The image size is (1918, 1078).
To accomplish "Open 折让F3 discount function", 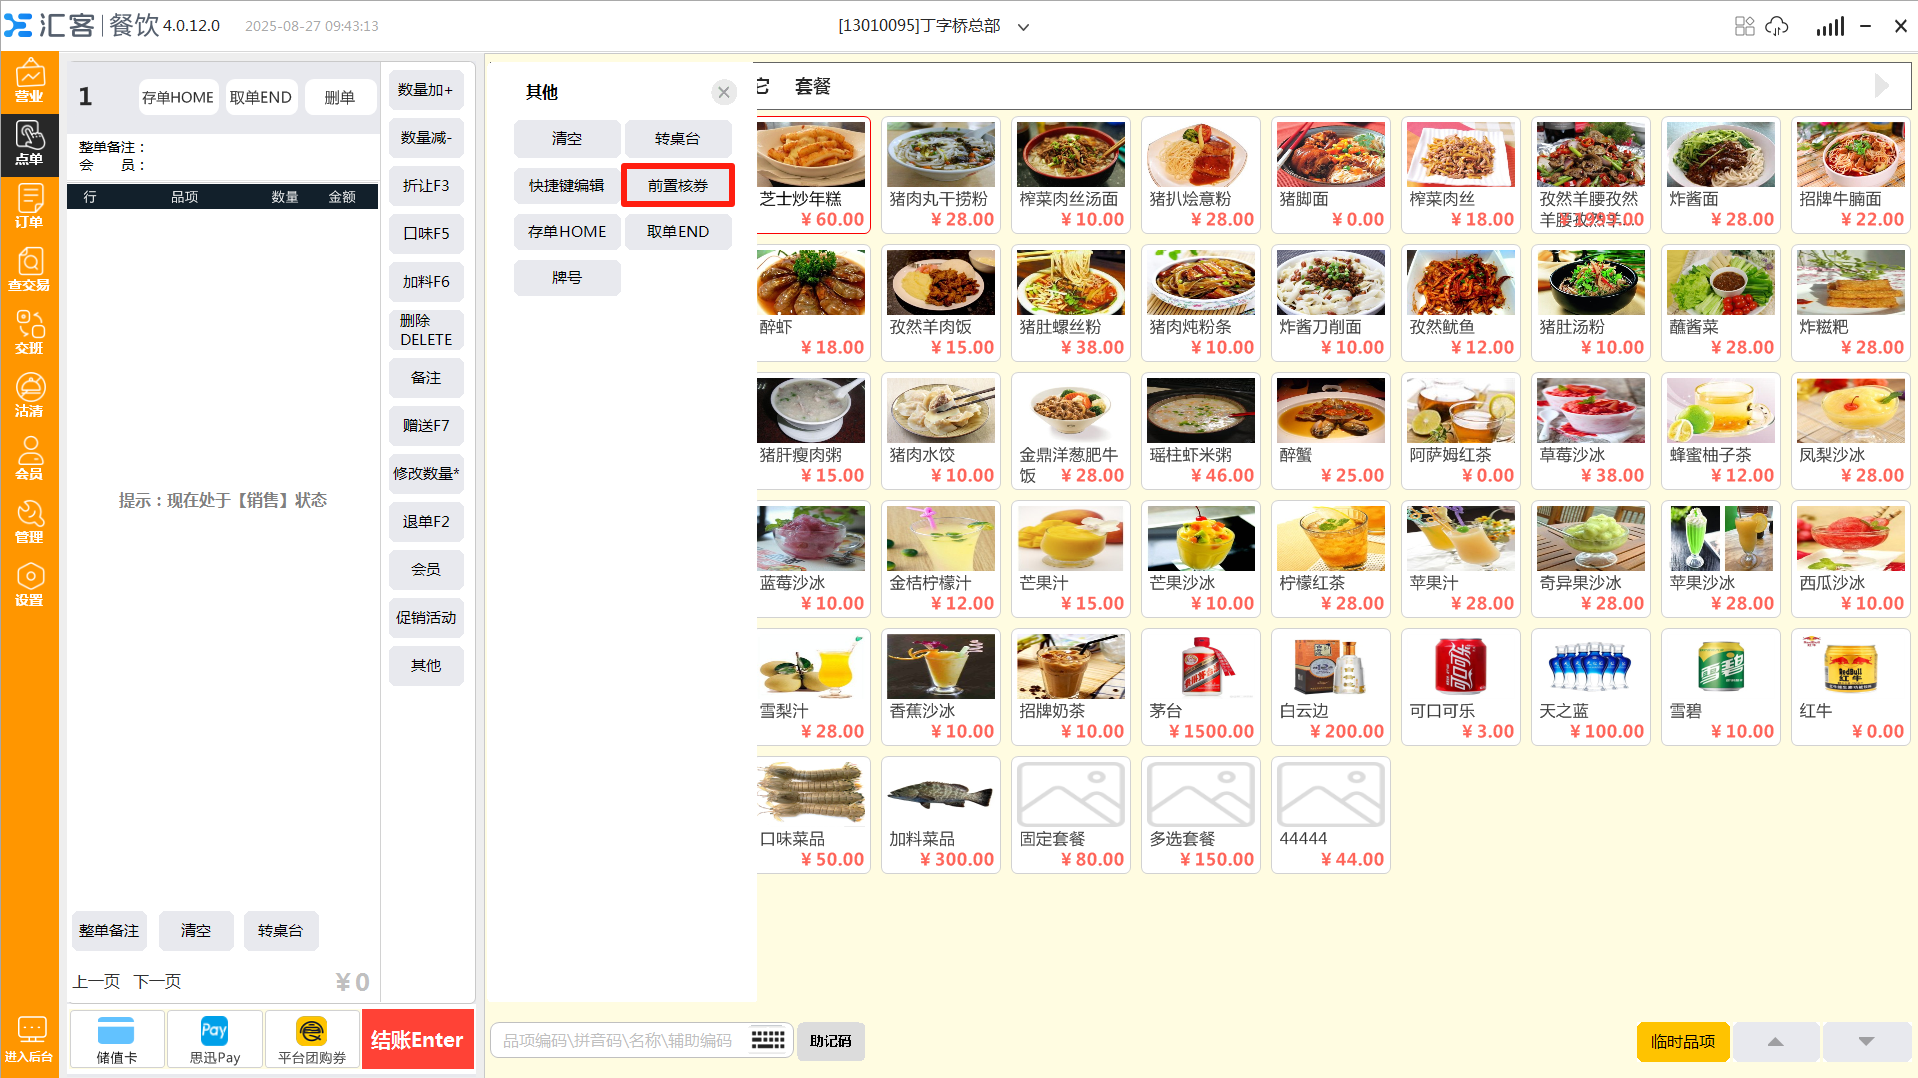I will click(x=426, y=186).
